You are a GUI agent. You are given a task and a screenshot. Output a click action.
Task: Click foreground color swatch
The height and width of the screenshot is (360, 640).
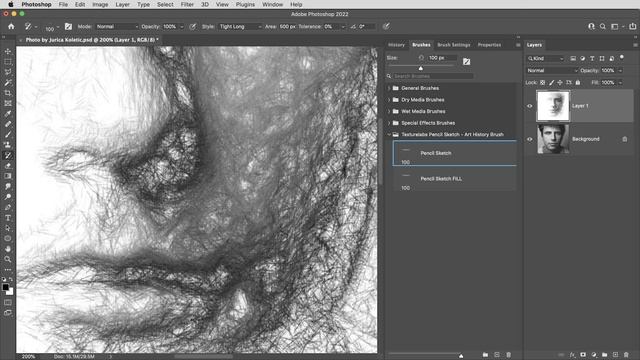click(5, 287)
